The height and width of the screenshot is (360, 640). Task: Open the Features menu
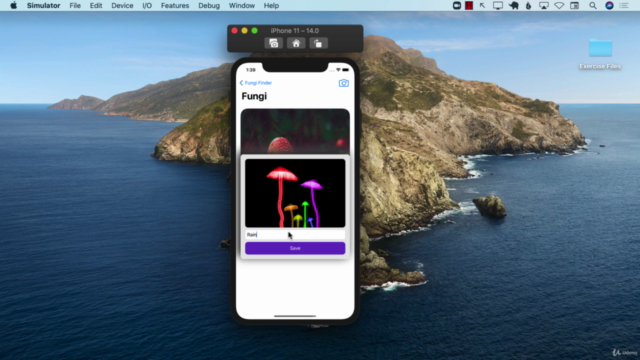[x=175, y=6]
